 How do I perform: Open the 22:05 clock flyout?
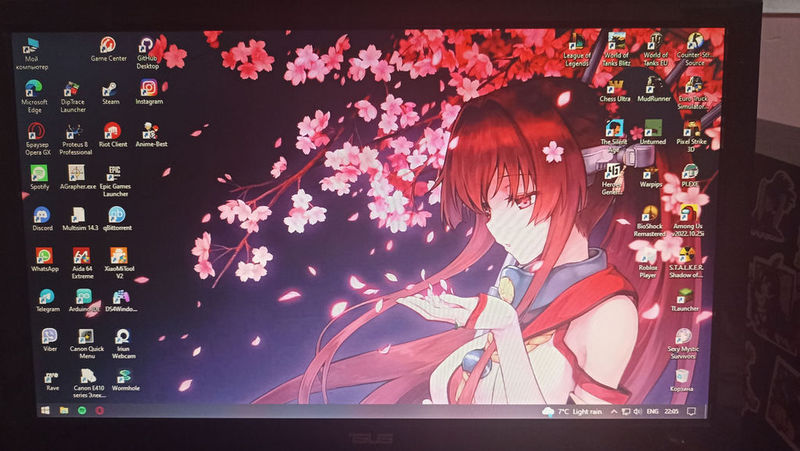coord(671,411)
